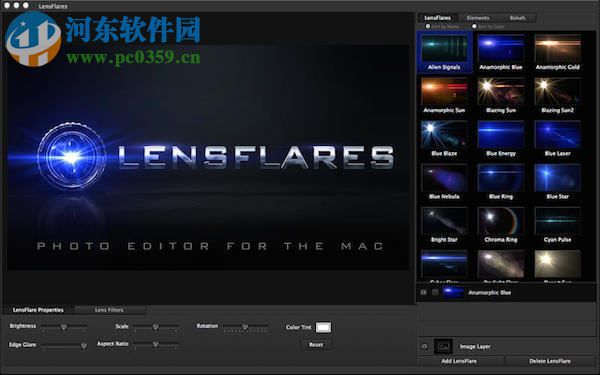Enable the Sort by Color radio option

pyautogui.click(x=474, y=26)
